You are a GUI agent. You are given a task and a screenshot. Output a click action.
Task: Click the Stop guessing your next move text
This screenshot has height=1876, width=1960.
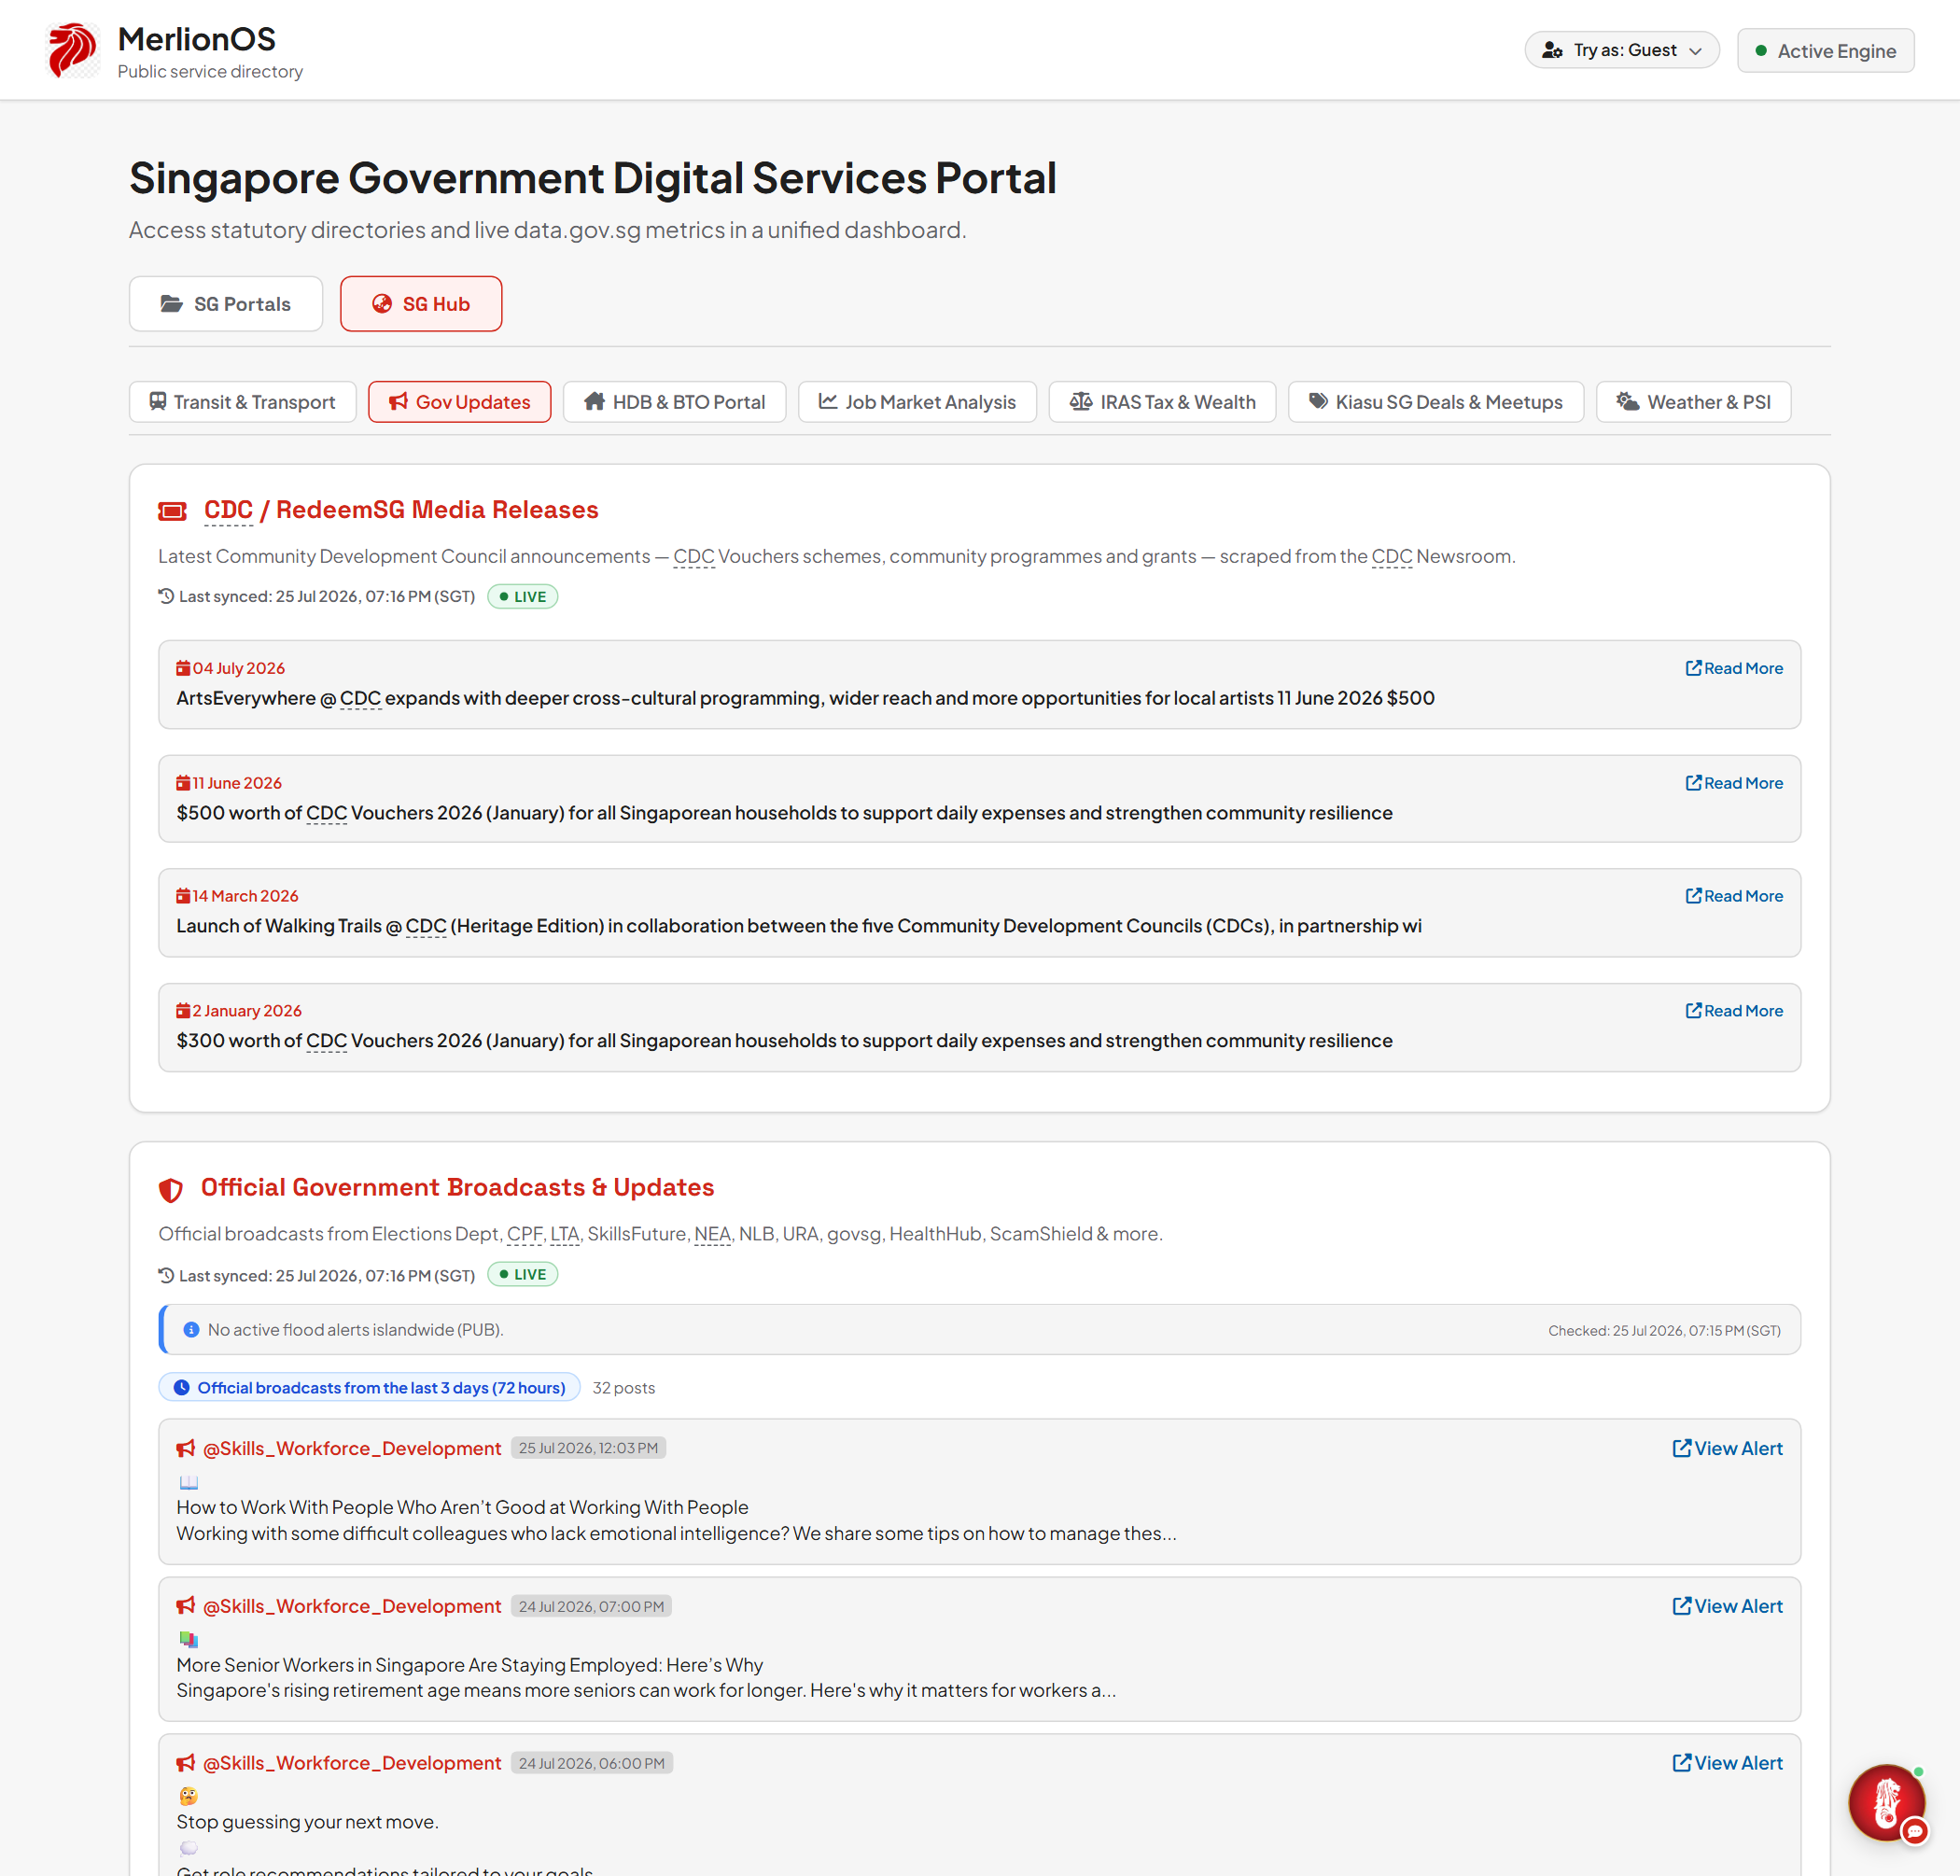307,1823
